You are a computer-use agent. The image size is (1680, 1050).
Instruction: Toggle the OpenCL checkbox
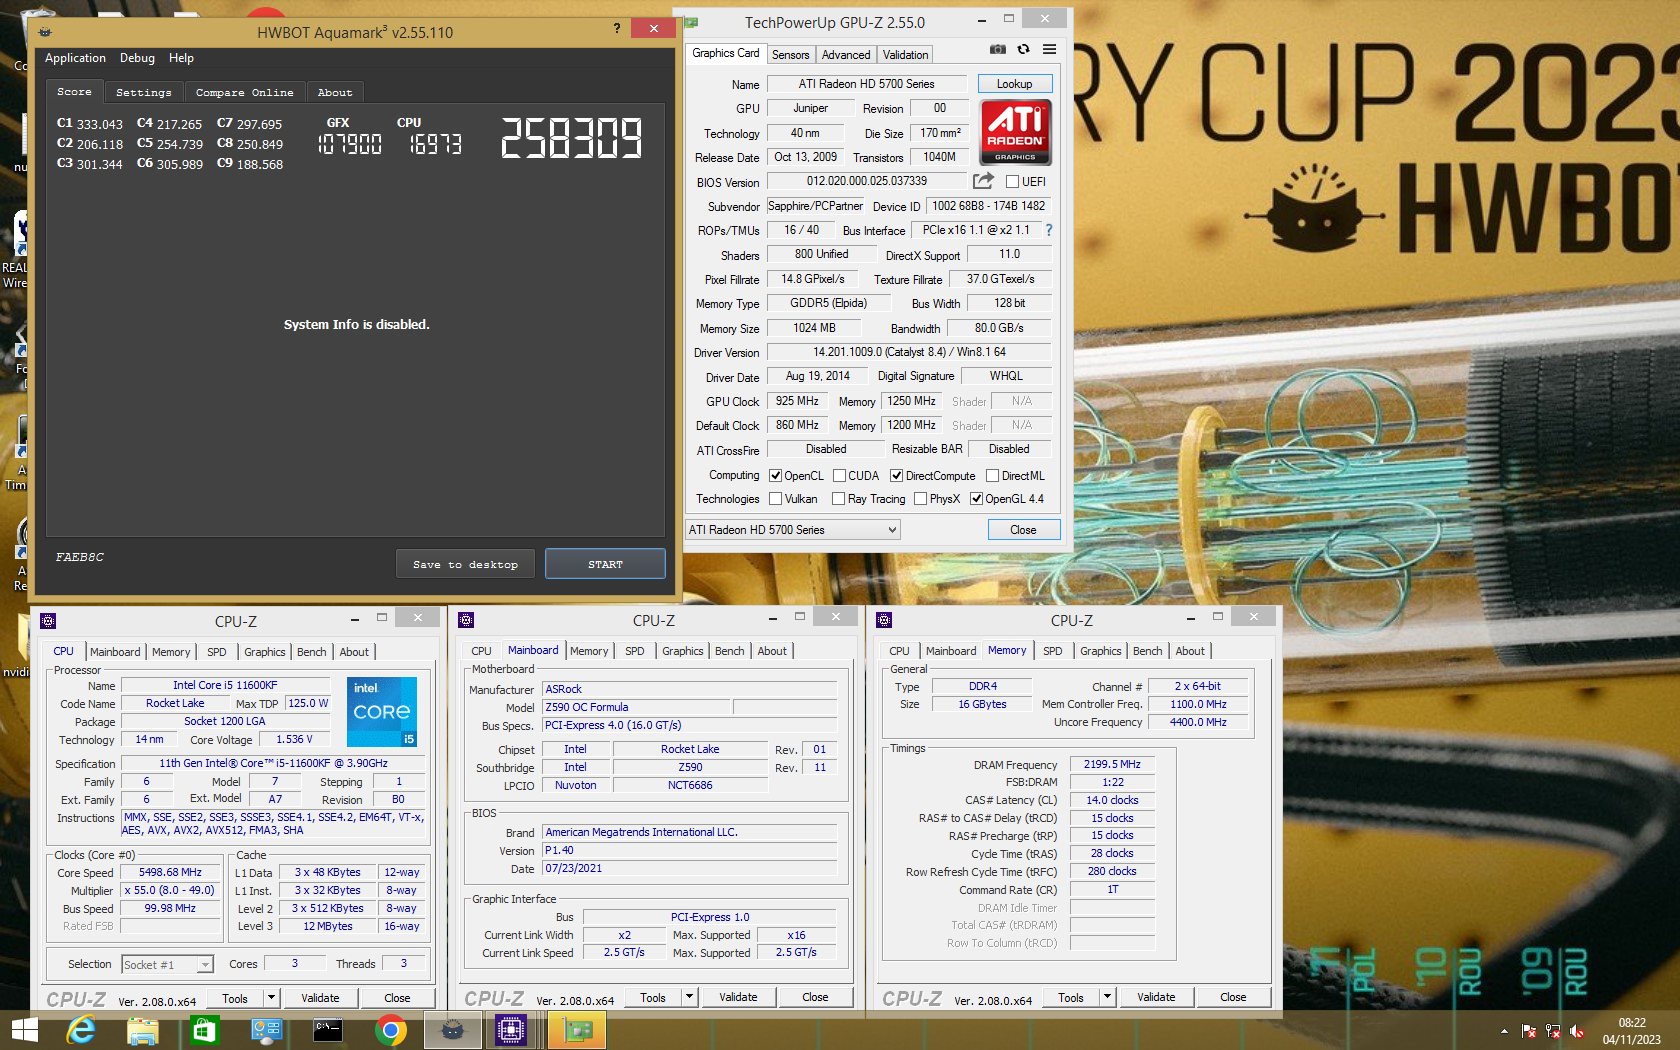(775, 476)
